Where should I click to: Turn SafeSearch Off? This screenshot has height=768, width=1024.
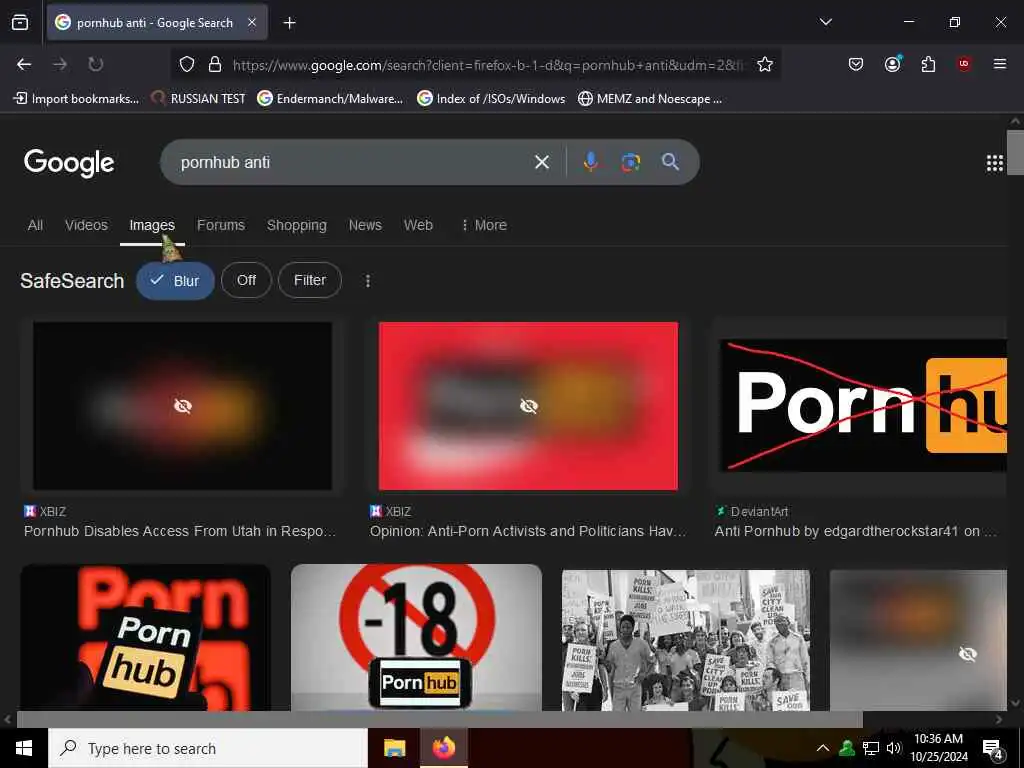[246, 280]
